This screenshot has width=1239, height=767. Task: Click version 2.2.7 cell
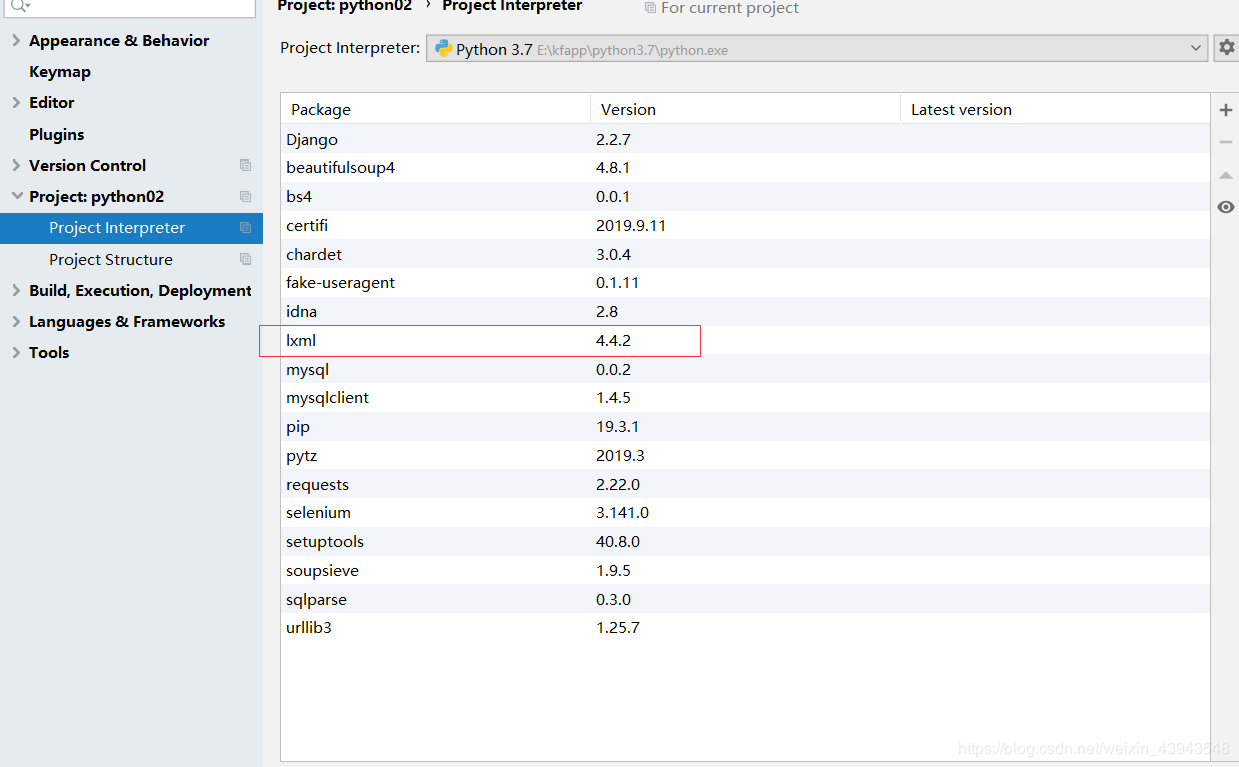(x=613, y=139)
